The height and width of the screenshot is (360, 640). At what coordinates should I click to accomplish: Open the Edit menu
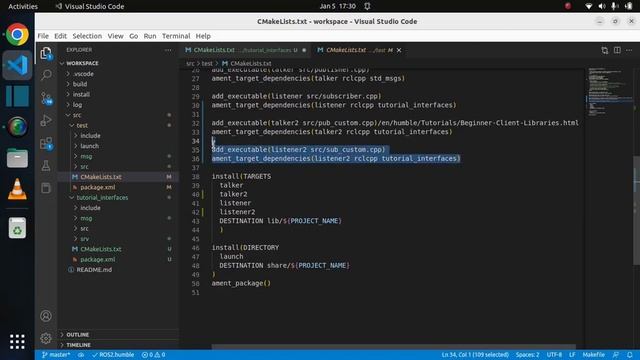[x=60, y=36]
